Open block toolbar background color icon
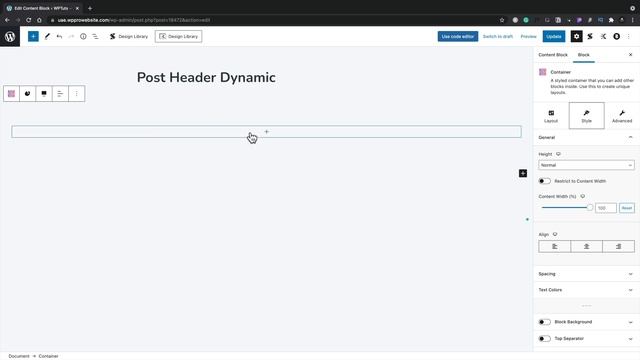 pos(27,93)
